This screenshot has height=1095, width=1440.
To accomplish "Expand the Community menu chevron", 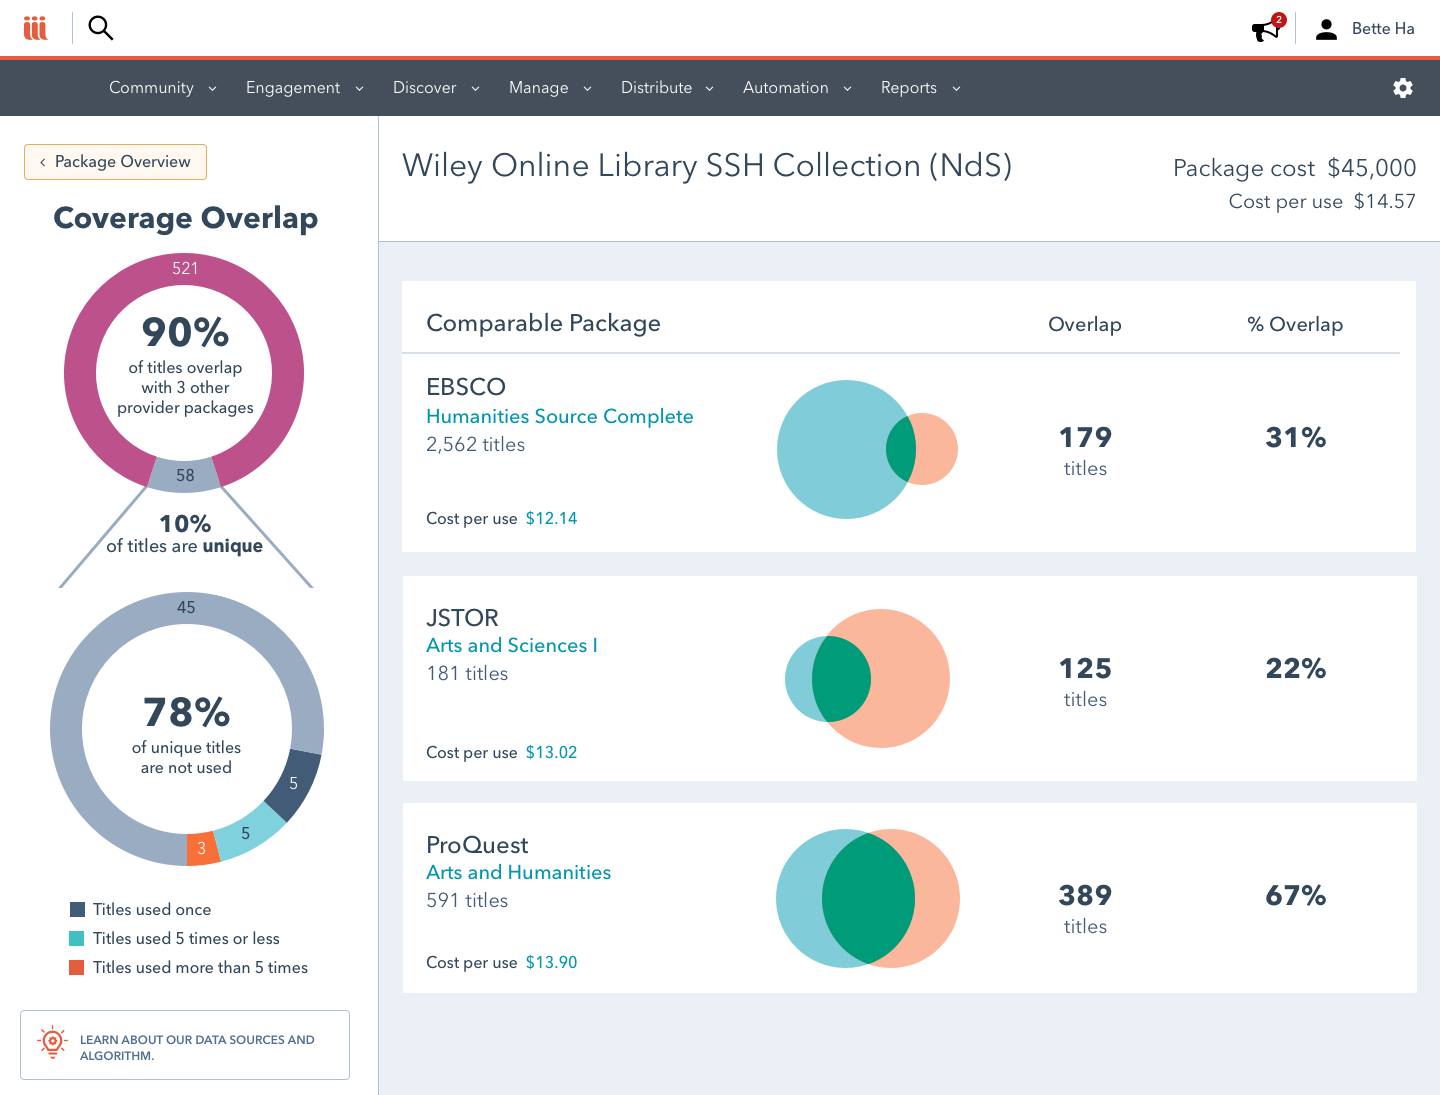I will click(212, 88).
